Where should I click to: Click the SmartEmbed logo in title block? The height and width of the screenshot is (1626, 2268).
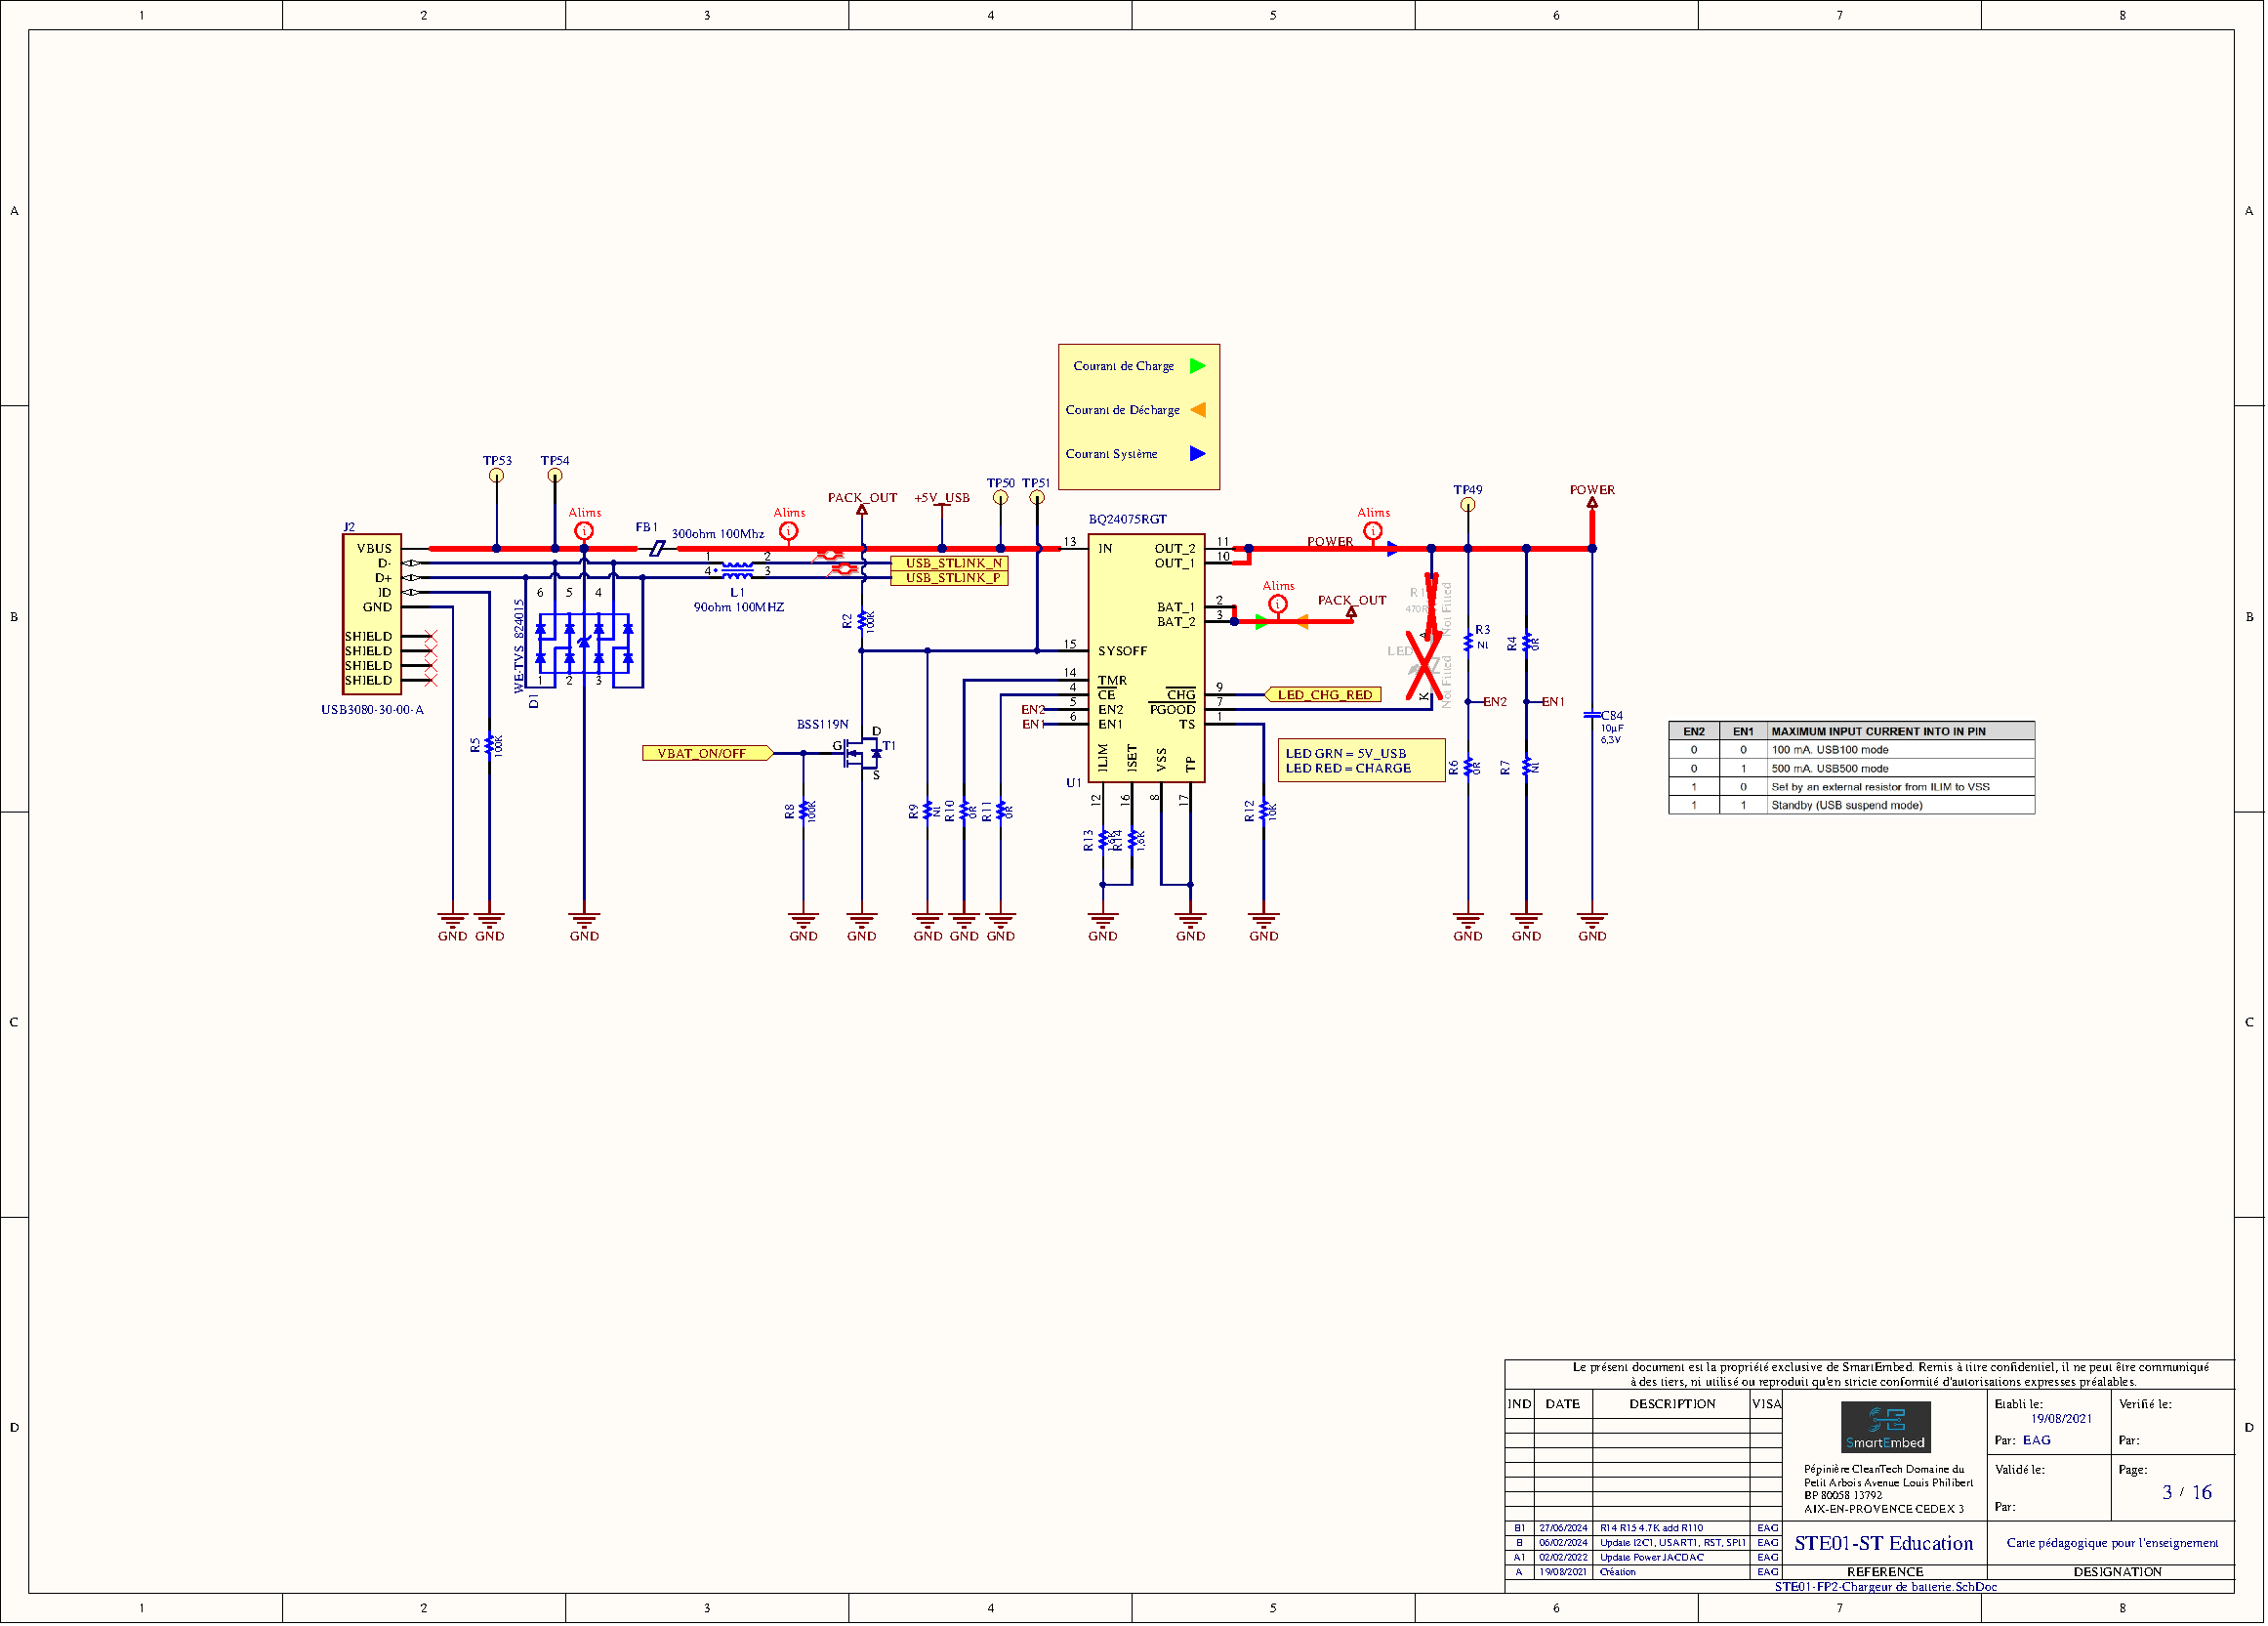tap(1885, 1427)
